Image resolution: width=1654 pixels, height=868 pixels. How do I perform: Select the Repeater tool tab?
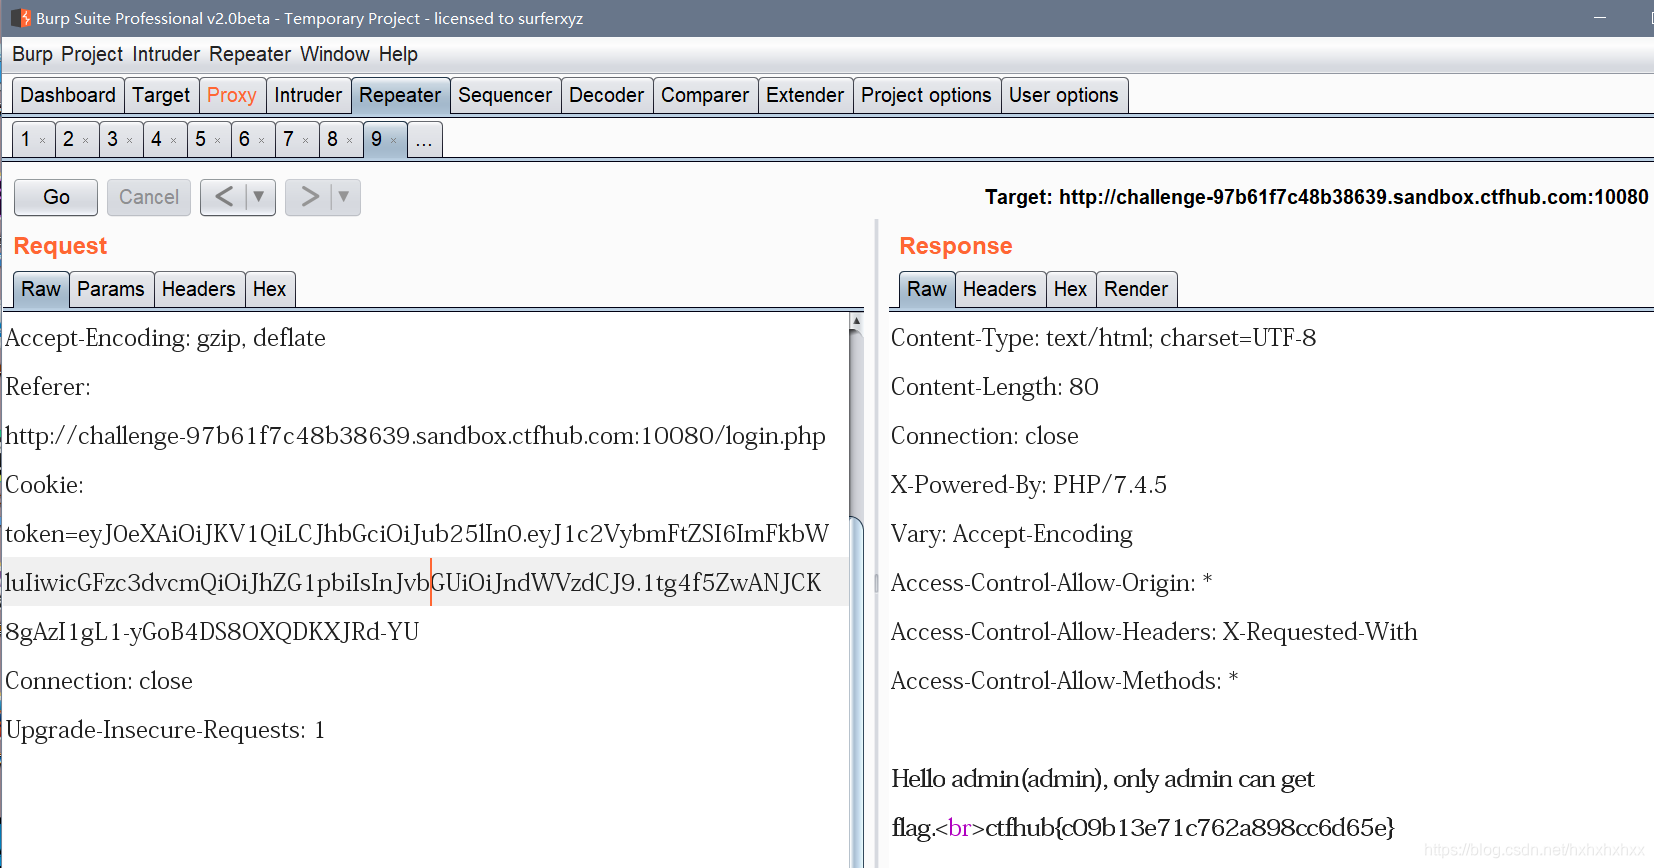pos(400,95)
